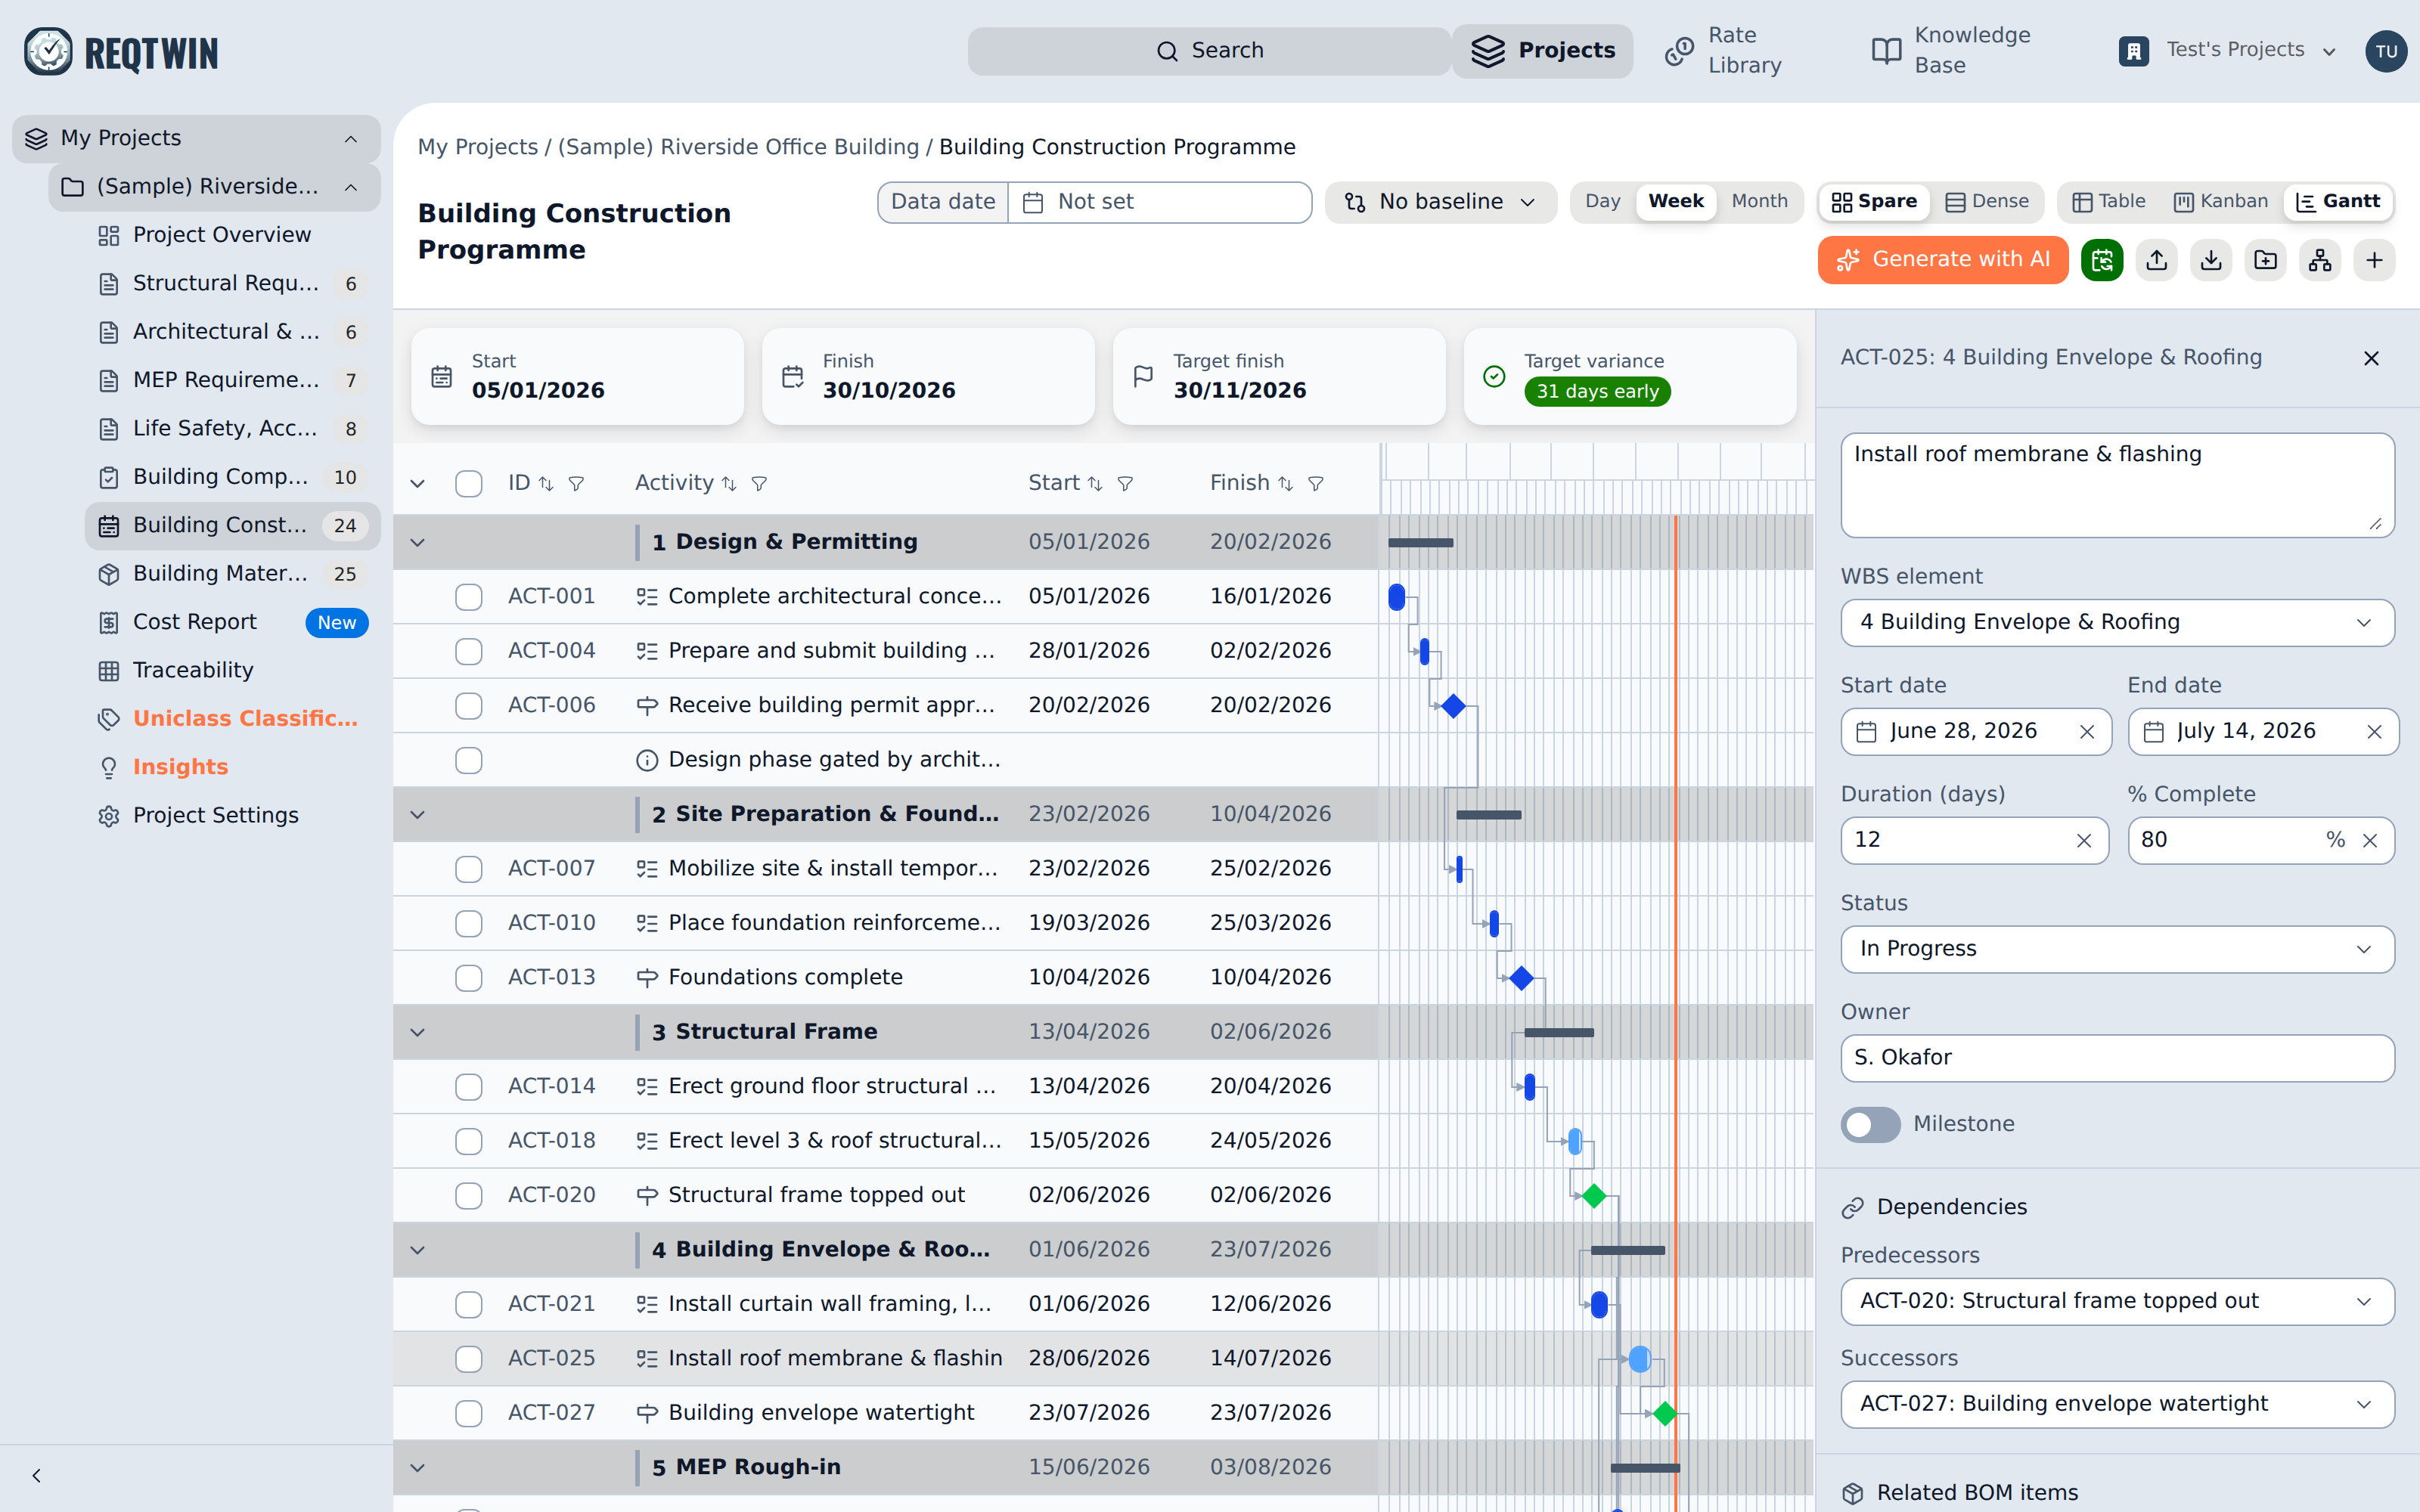The width and height of the screenshot is (2420, 1512).
Task: Open the No baseline dropdown
Action: point(1440,202)
